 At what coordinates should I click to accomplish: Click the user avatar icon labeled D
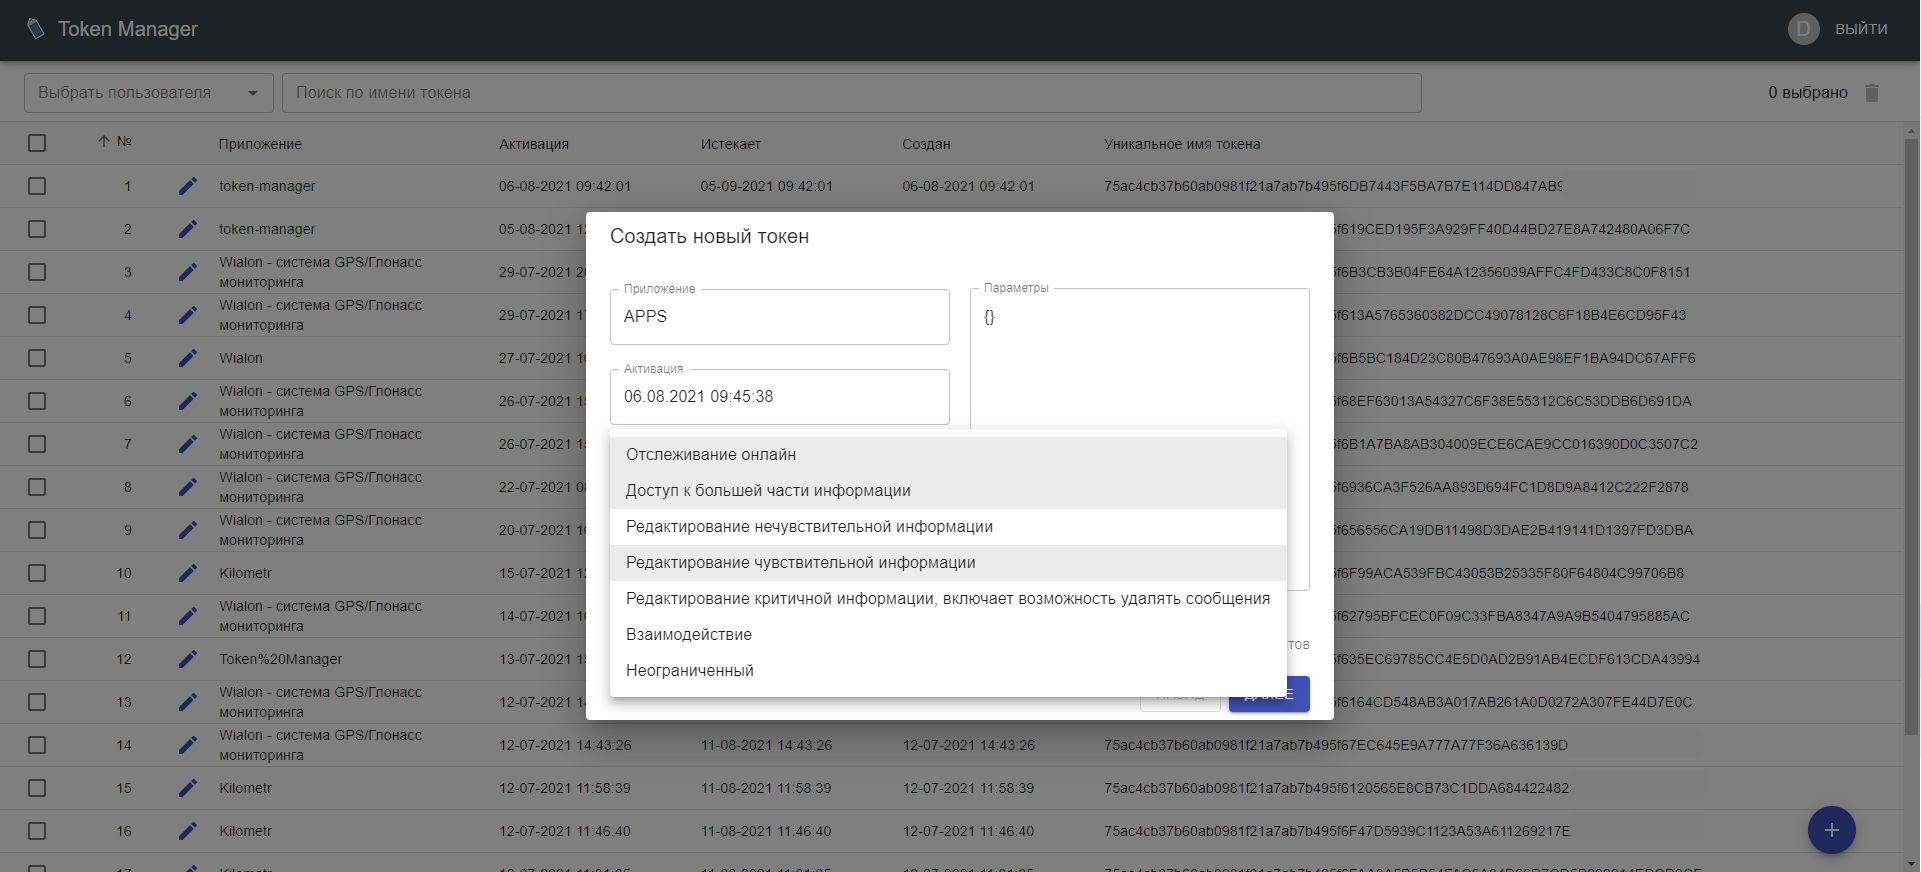(1803, 29)
